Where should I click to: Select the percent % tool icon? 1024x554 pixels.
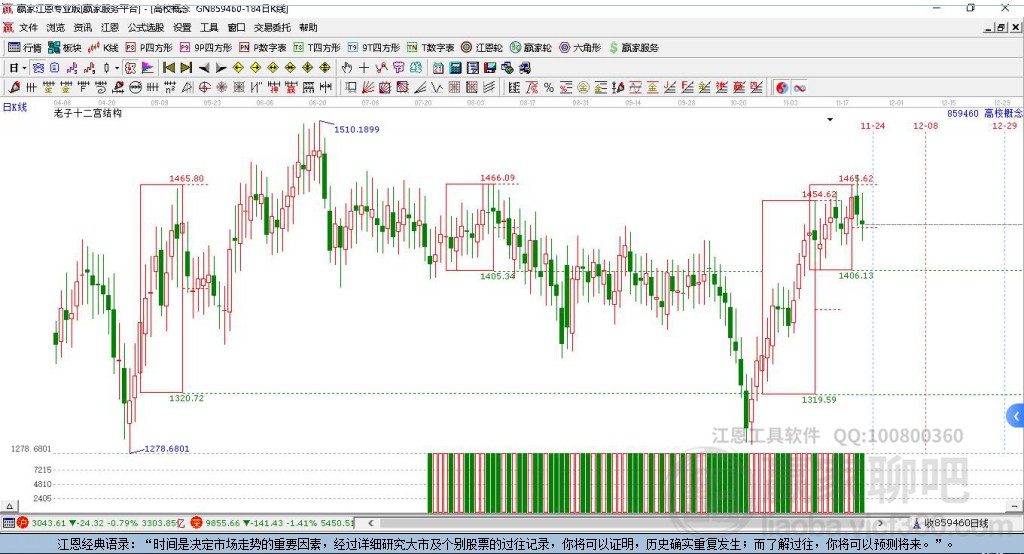[549, 88]
